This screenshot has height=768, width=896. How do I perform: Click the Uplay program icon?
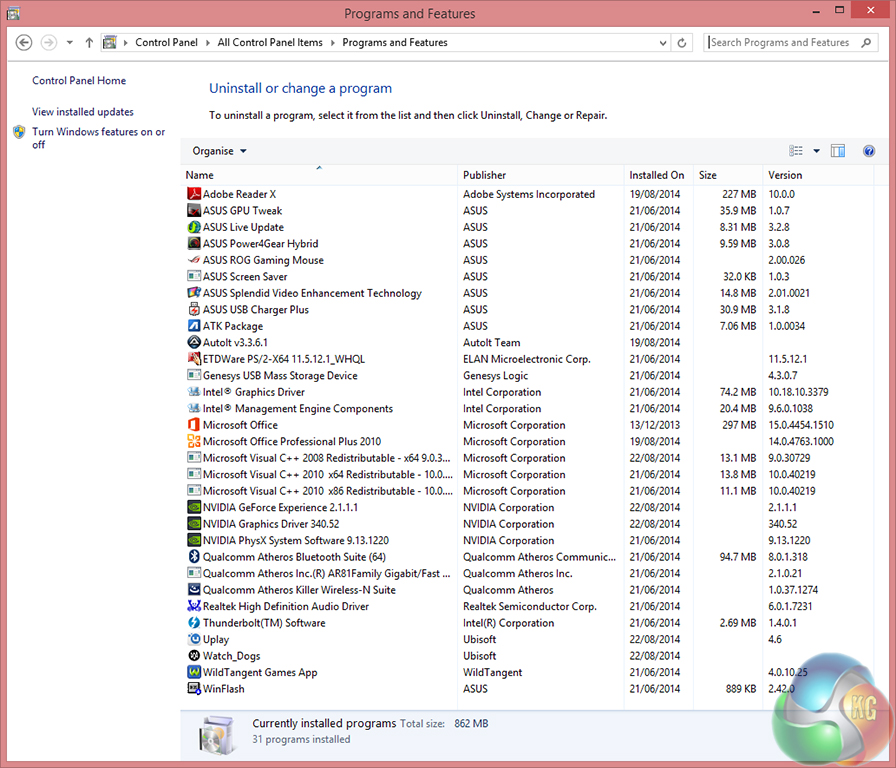click(194, 639)
